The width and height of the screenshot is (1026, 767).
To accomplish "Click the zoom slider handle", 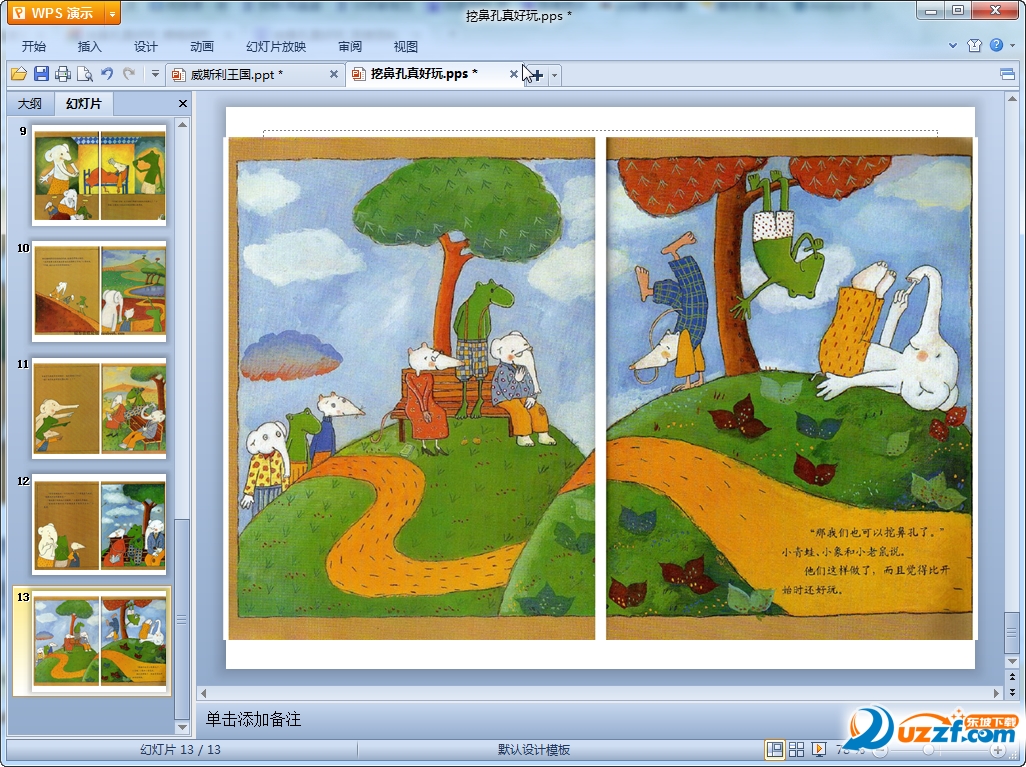I will (x=928, y=750).
